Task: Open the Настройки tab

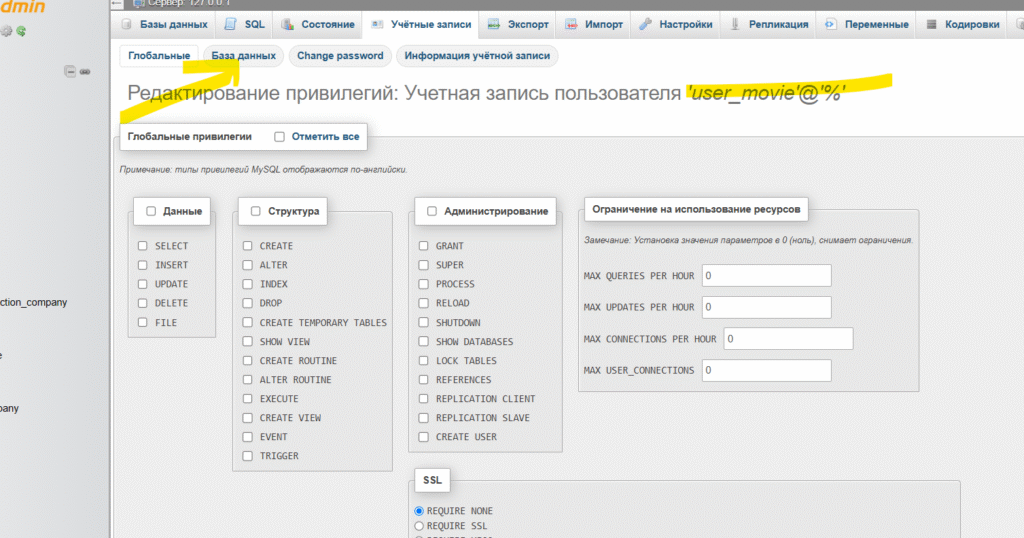Action: 676,24
